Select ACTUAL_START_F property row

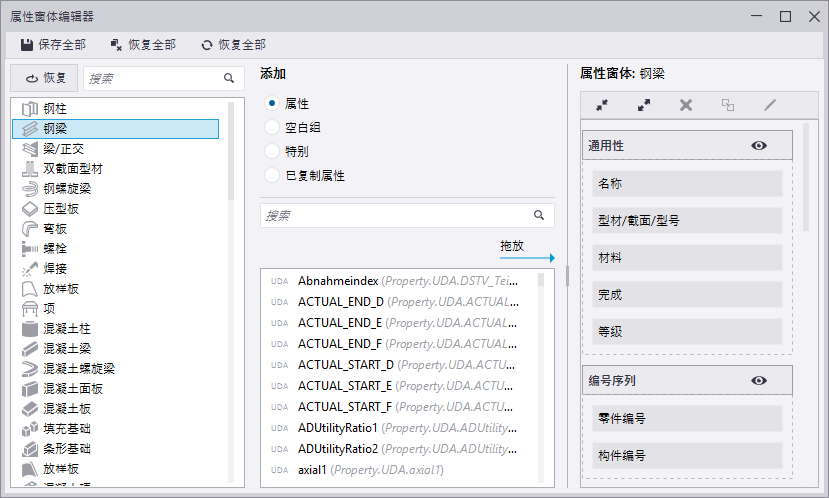click(399, 407)
